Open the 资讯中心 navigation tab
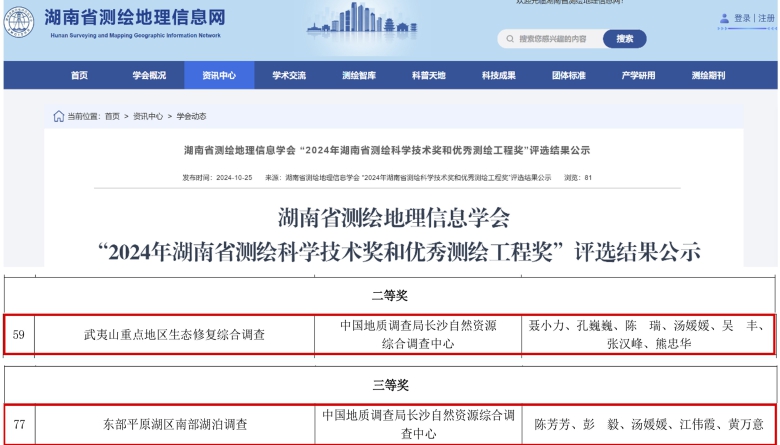 [x=219, y=75]
